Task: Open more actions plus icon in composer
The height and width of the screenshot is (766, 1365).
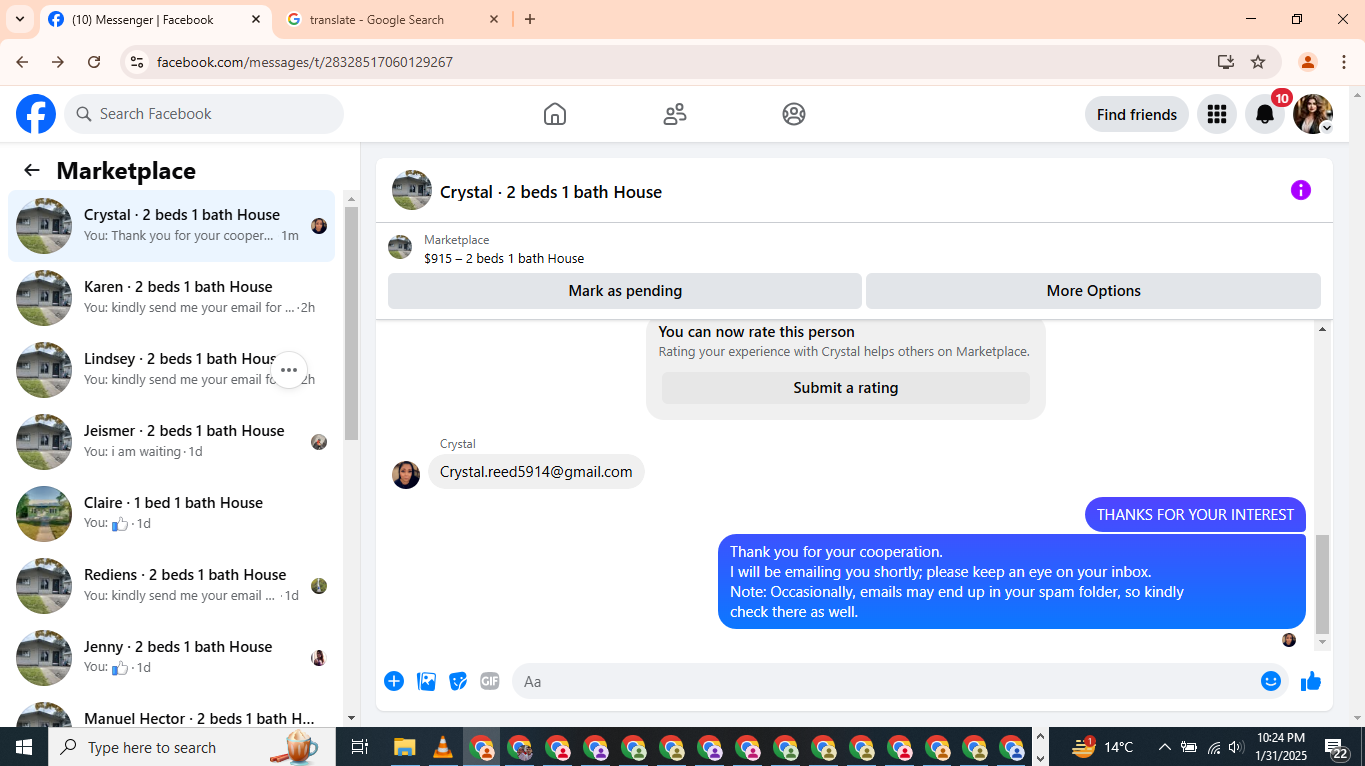Action: point(394,681)
